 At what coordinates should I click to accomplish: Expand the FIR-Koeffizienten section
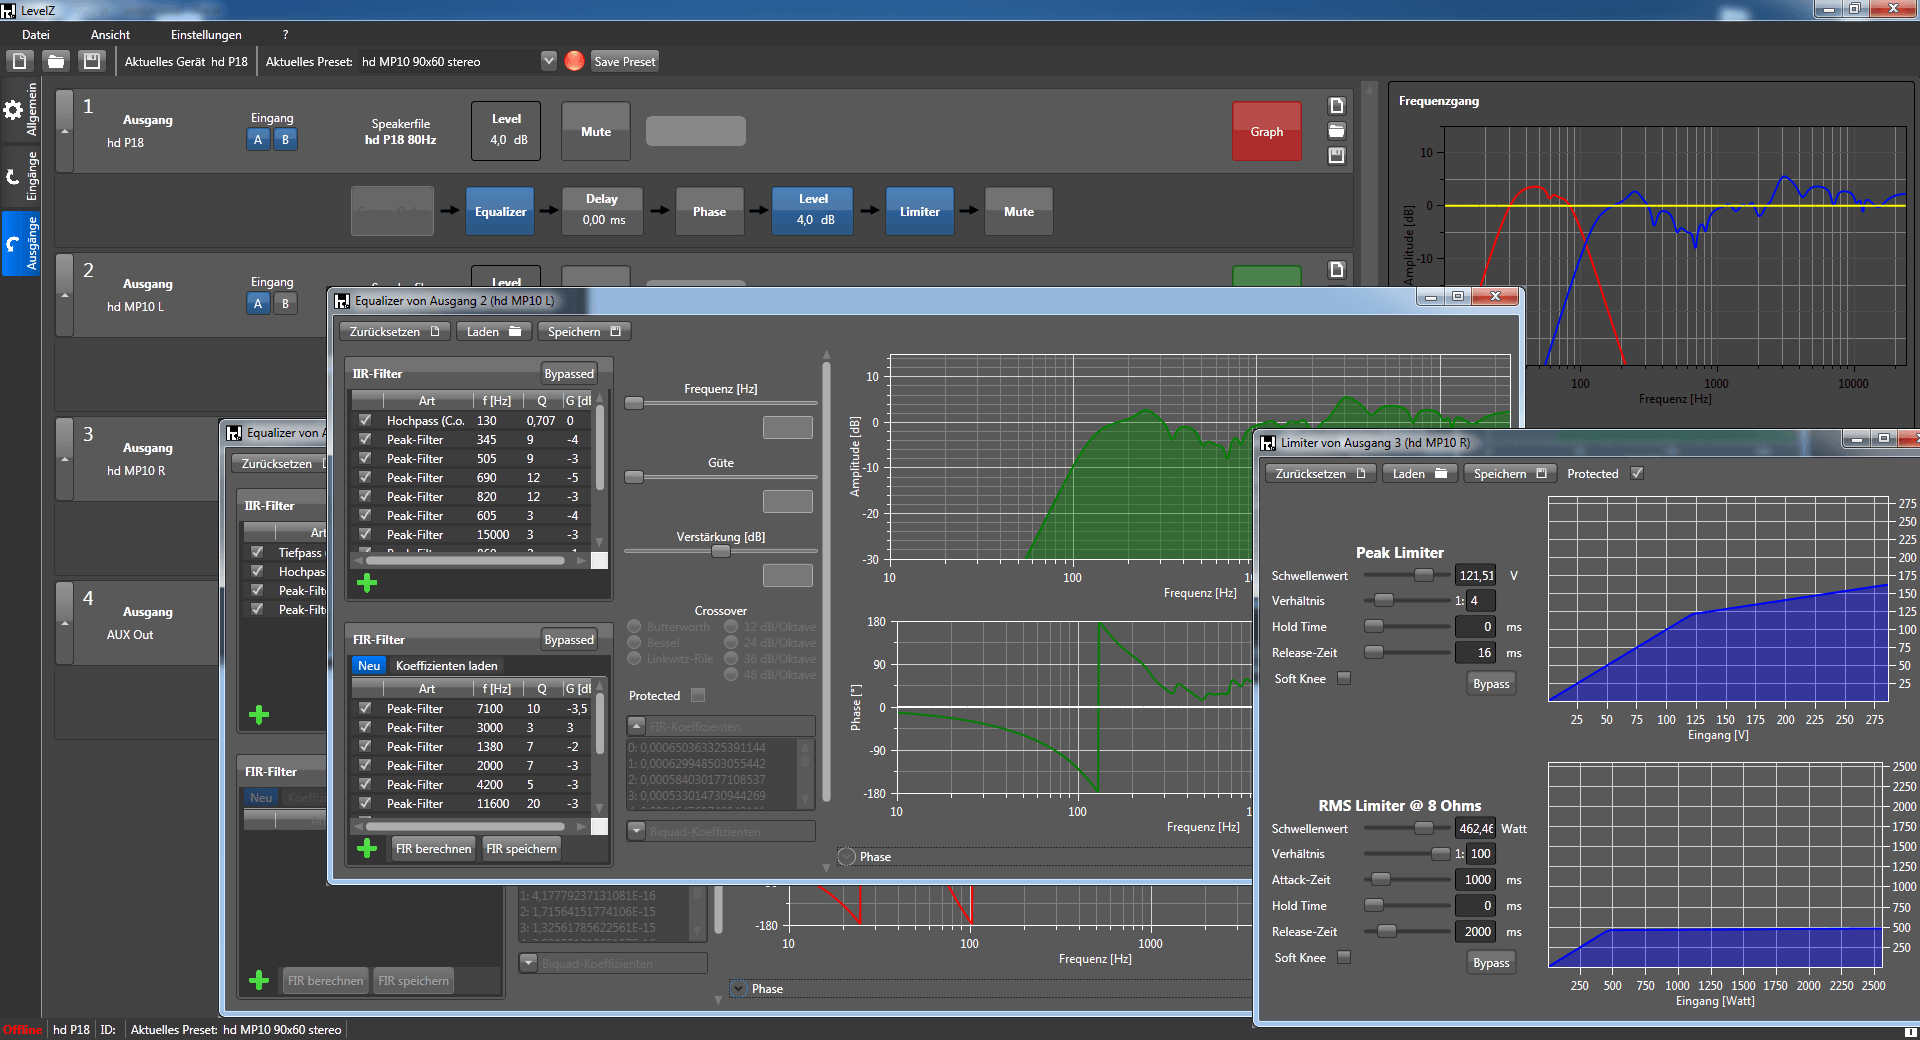click(x=636, y=726)
